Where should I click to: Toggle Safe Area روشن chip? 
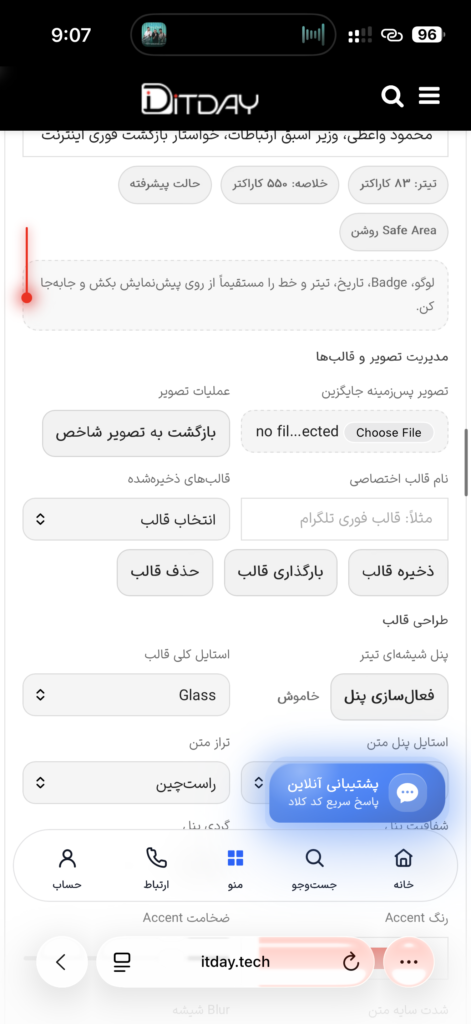coord(394,231)
